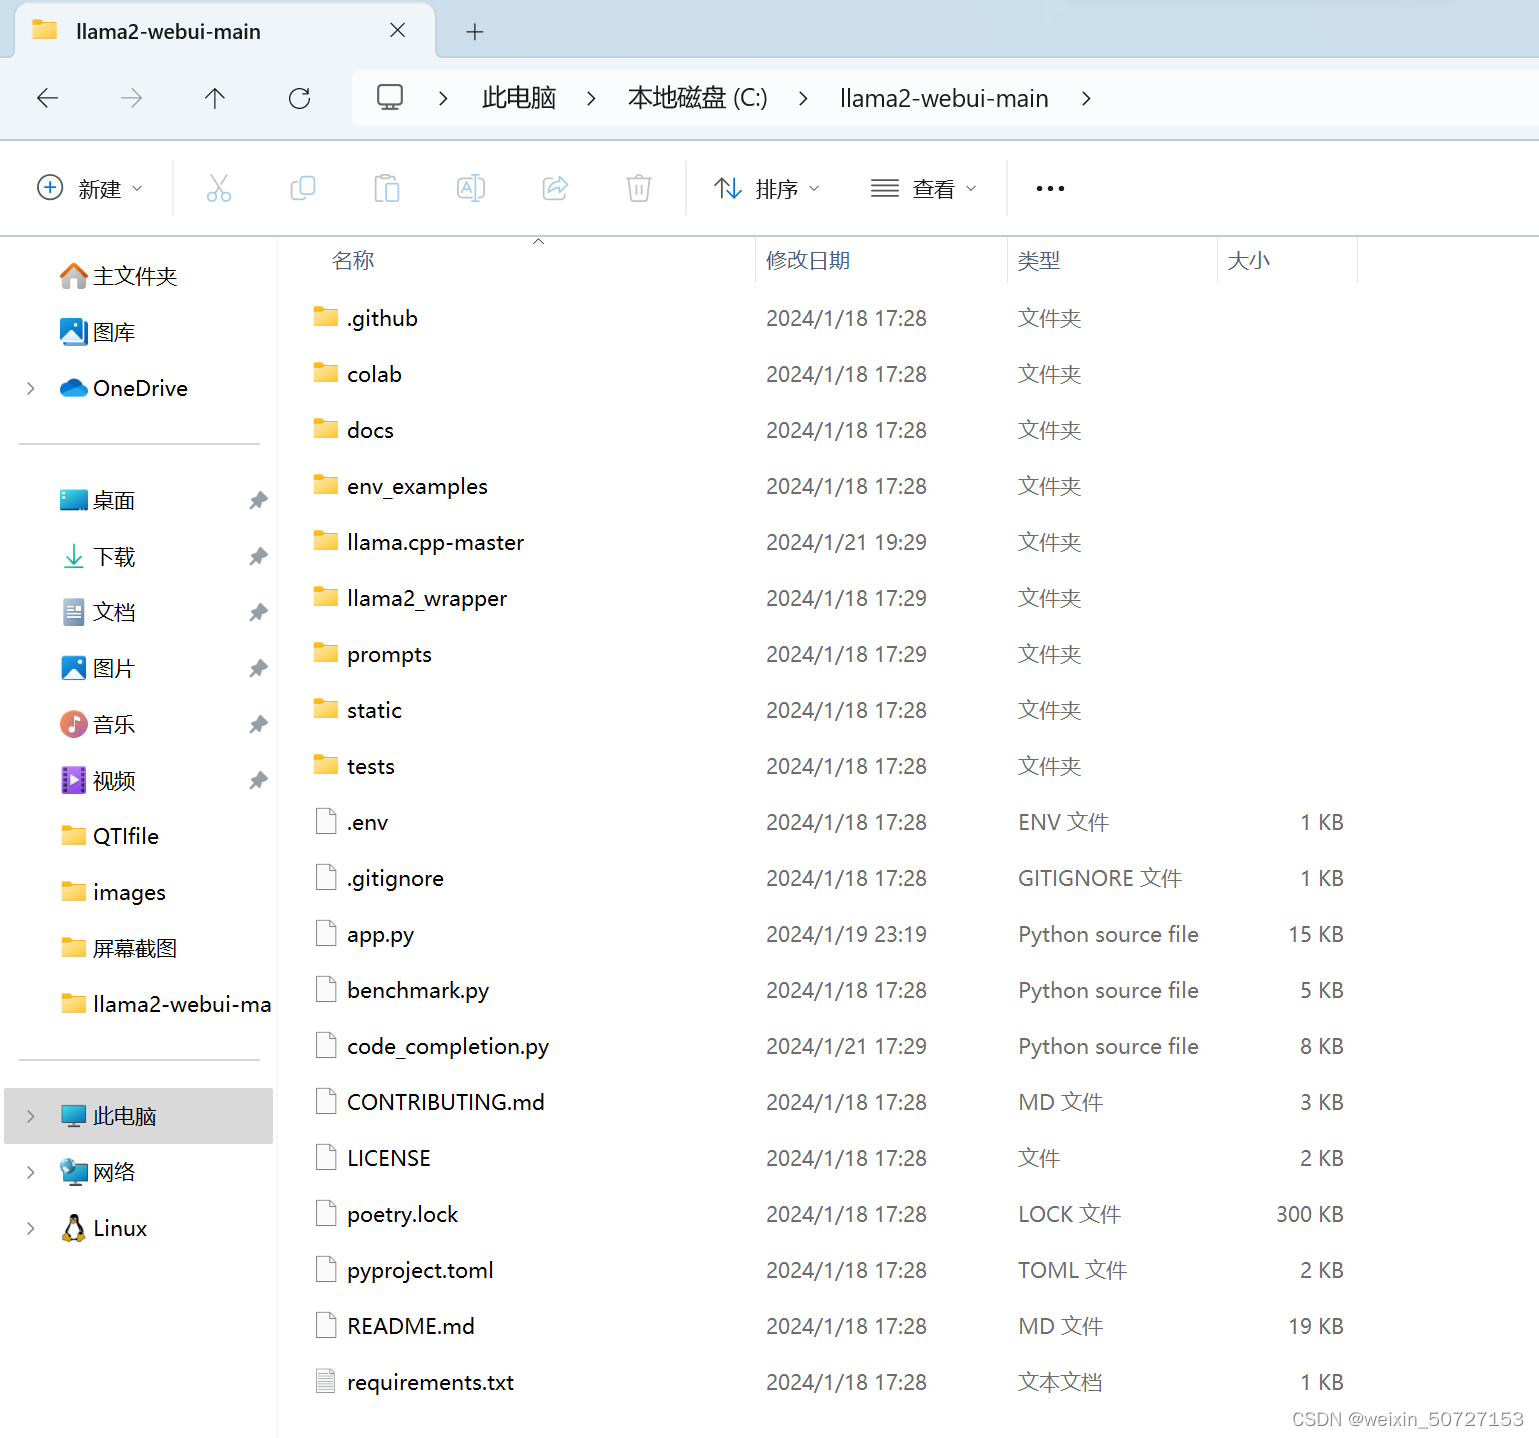
Task: Open the 排序 (Sort) dropdown
Action: [767, 188]
